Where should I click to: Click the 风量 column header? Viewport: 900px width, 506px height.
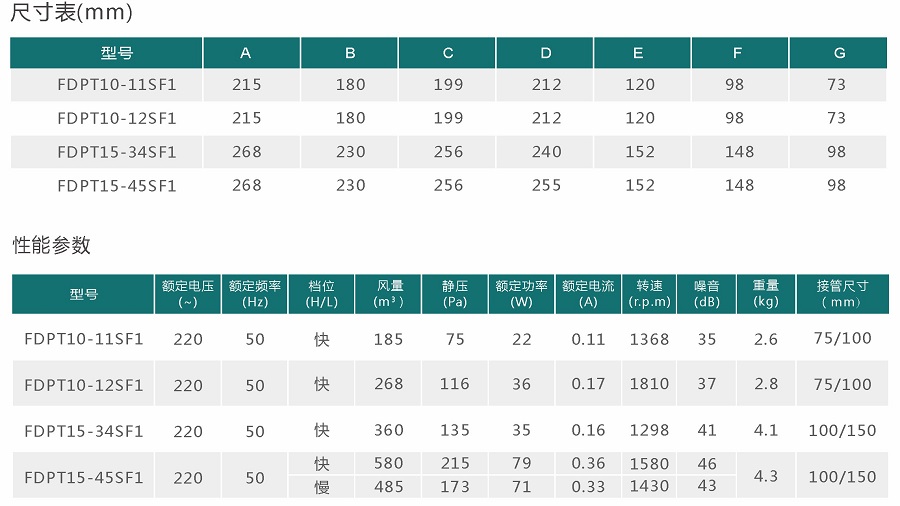(x=388, y=293)
